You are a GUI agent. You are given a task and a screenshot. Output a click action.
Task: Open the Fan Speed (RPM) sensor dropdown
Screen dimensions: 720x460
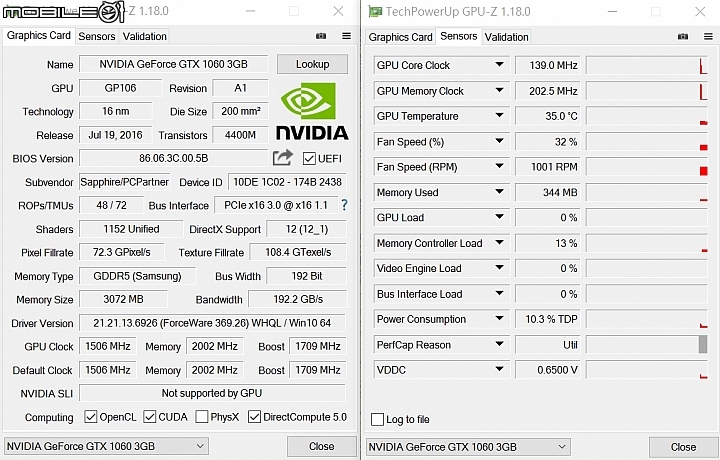[499, 167]
